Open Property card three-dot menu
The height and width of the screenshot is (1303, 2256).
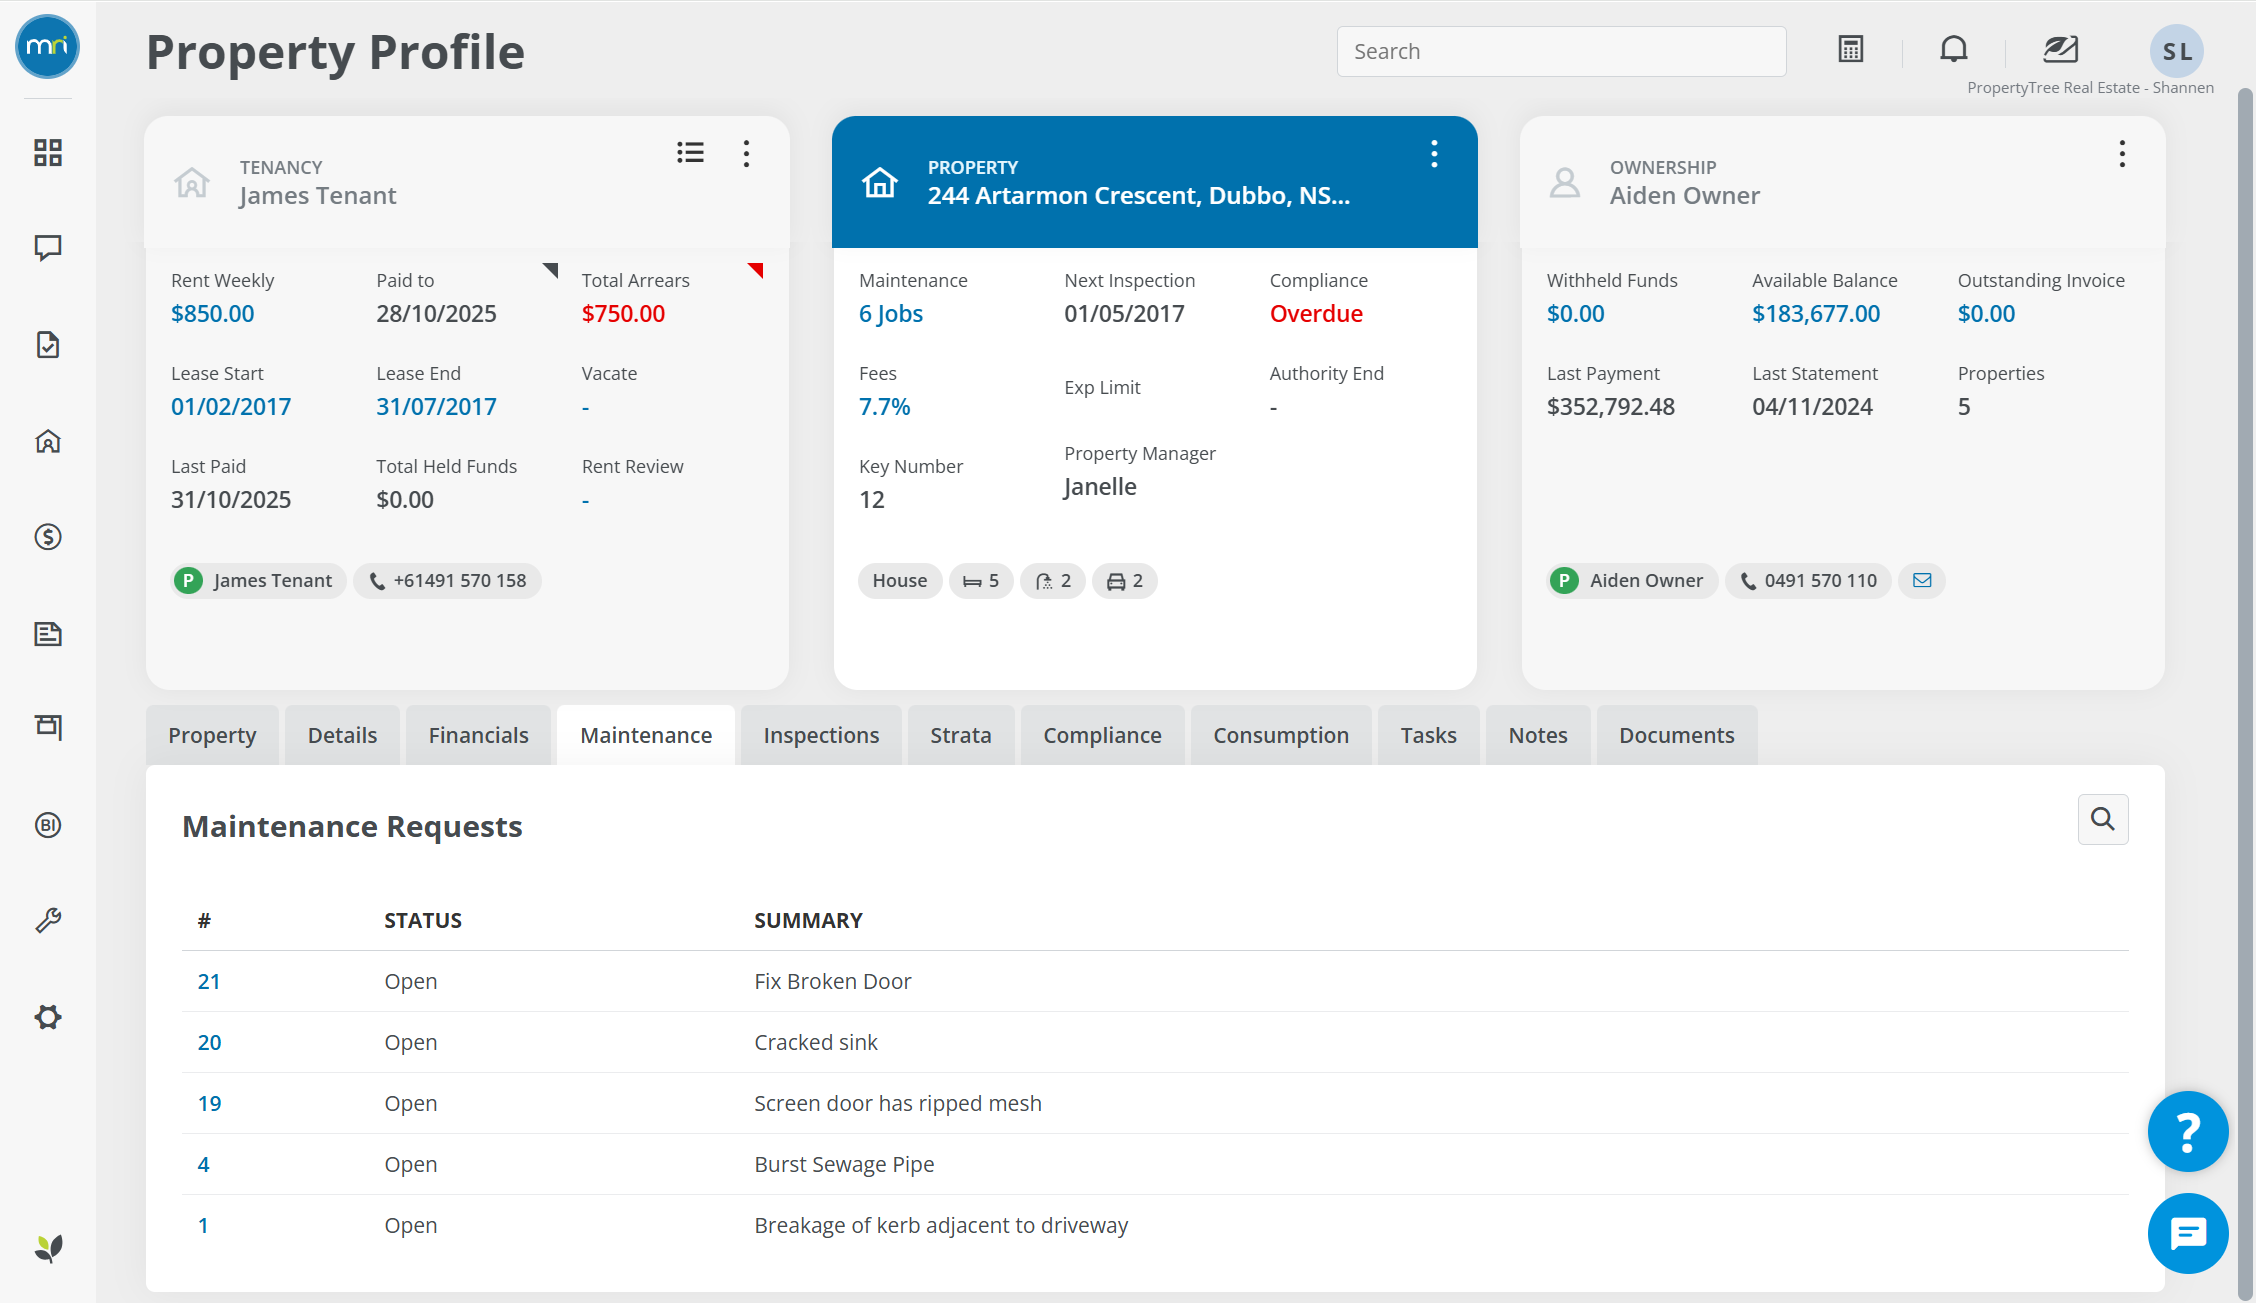1434,153
